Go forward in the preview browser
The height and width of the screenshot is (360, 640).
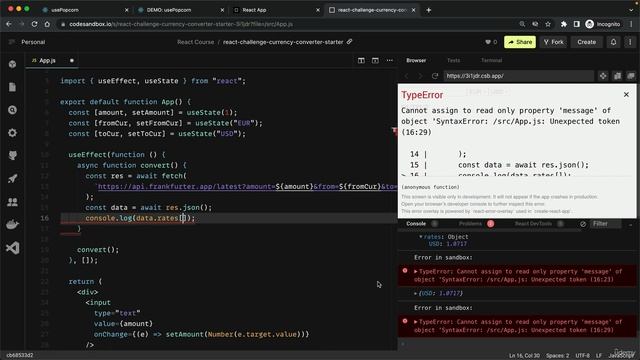(420, 76)
